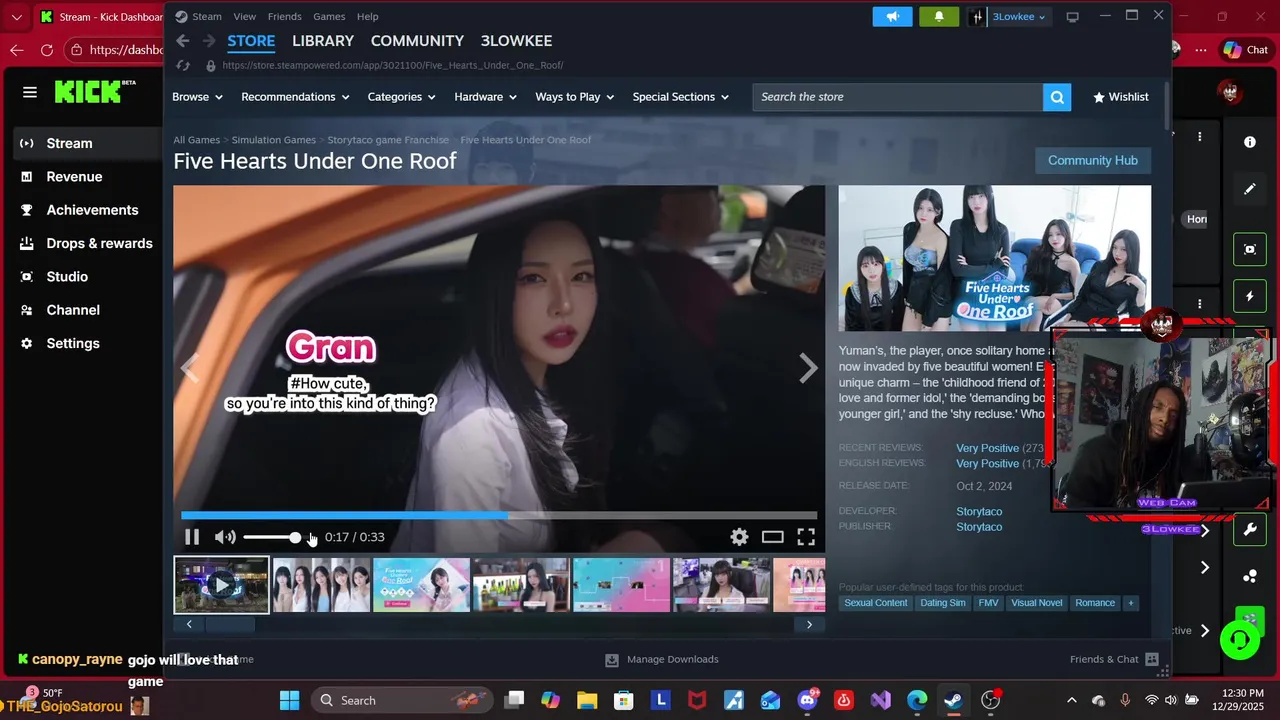Select the Romance tag
The height and width of the screenshot is (720, 1280).
pos(1095,603)
